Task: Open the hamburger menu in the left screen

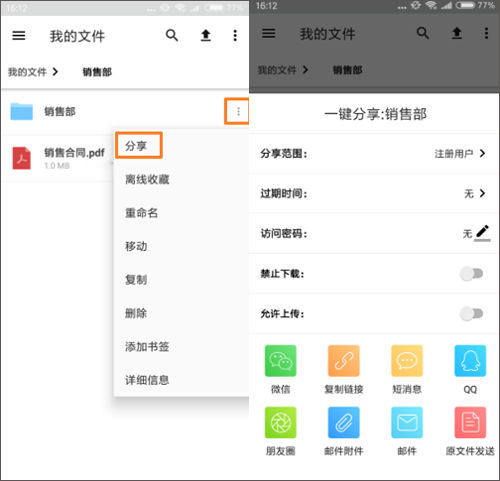Action: tap(19, 35)
